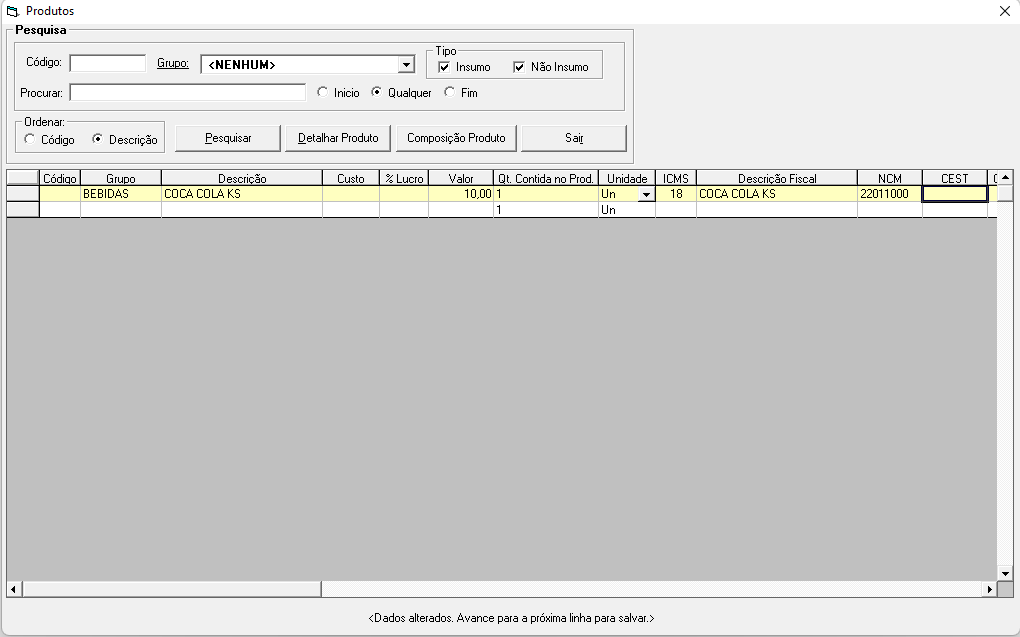
Task: Focus the Código search field
Action: [x=108, y=63]
